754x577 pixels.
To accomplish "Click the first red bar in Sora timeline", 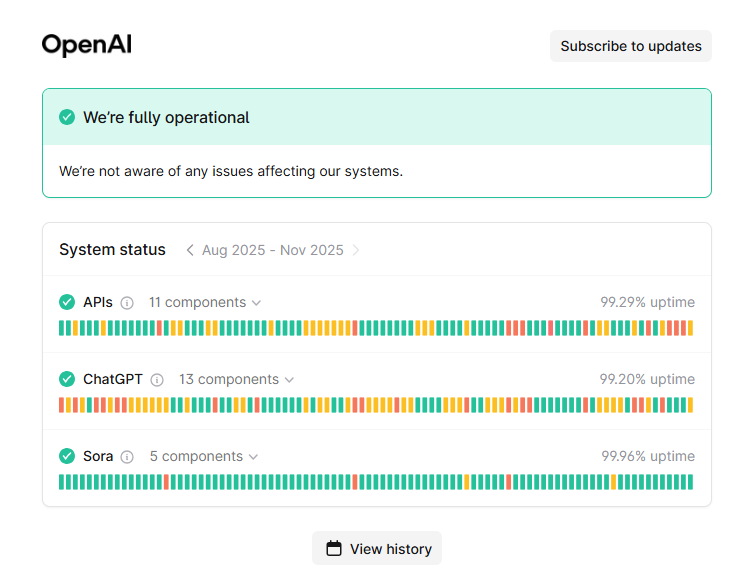I will [166, 482].
